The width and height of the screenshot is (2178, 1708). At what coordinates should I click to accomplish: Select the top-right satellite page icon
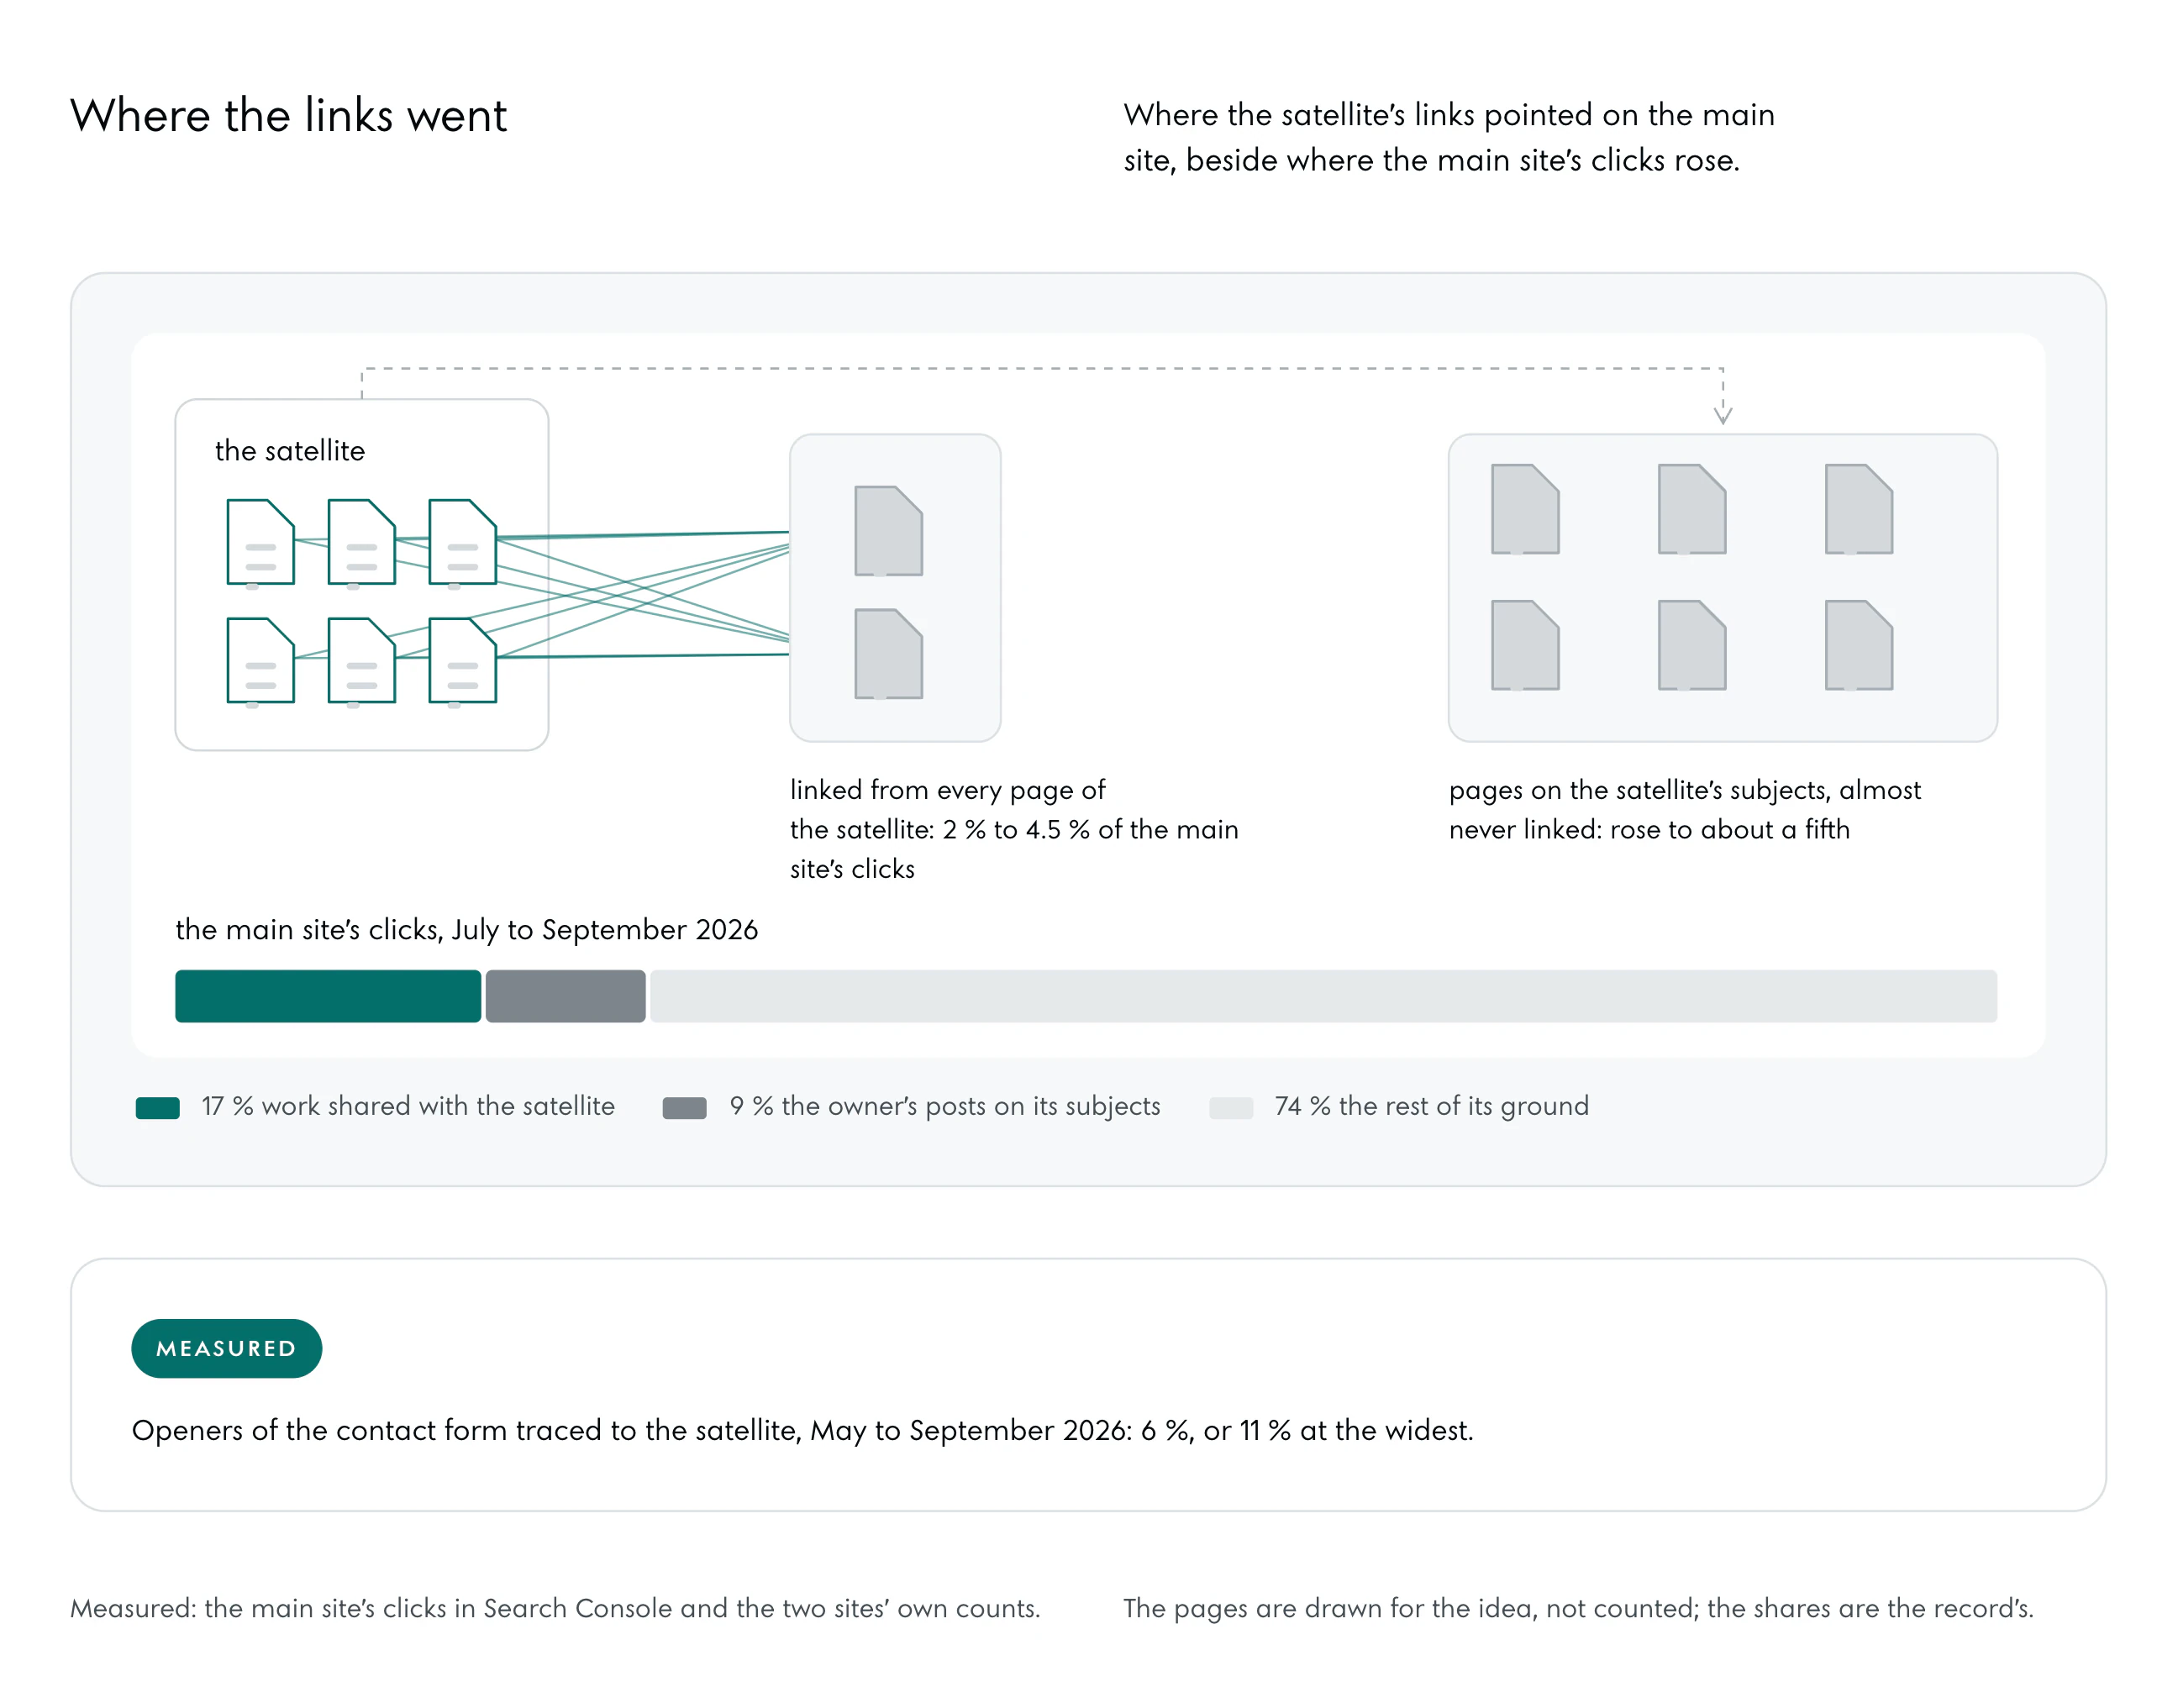(462, 541)
